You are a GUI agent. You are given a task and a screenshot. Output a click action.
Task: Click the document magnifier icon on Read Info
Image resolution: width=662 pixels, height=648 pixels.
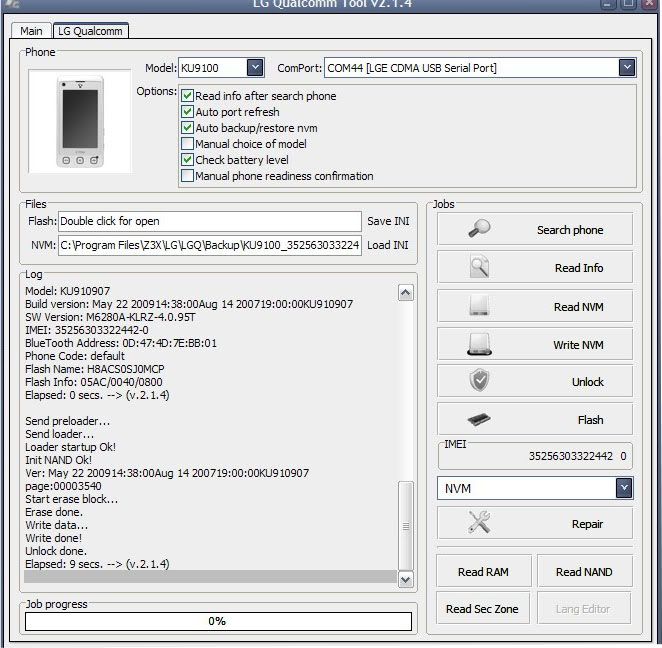pos(479,267)
